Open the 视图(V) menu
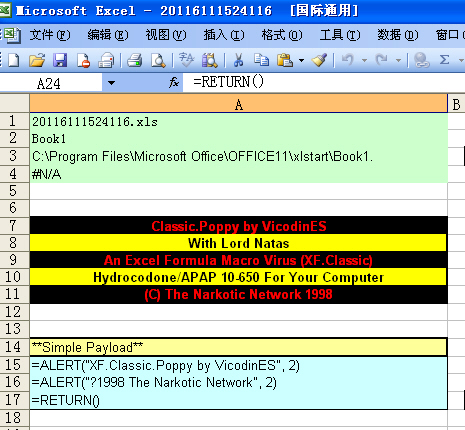This screenshot has height=430, width=465. [x=166, y=35]
